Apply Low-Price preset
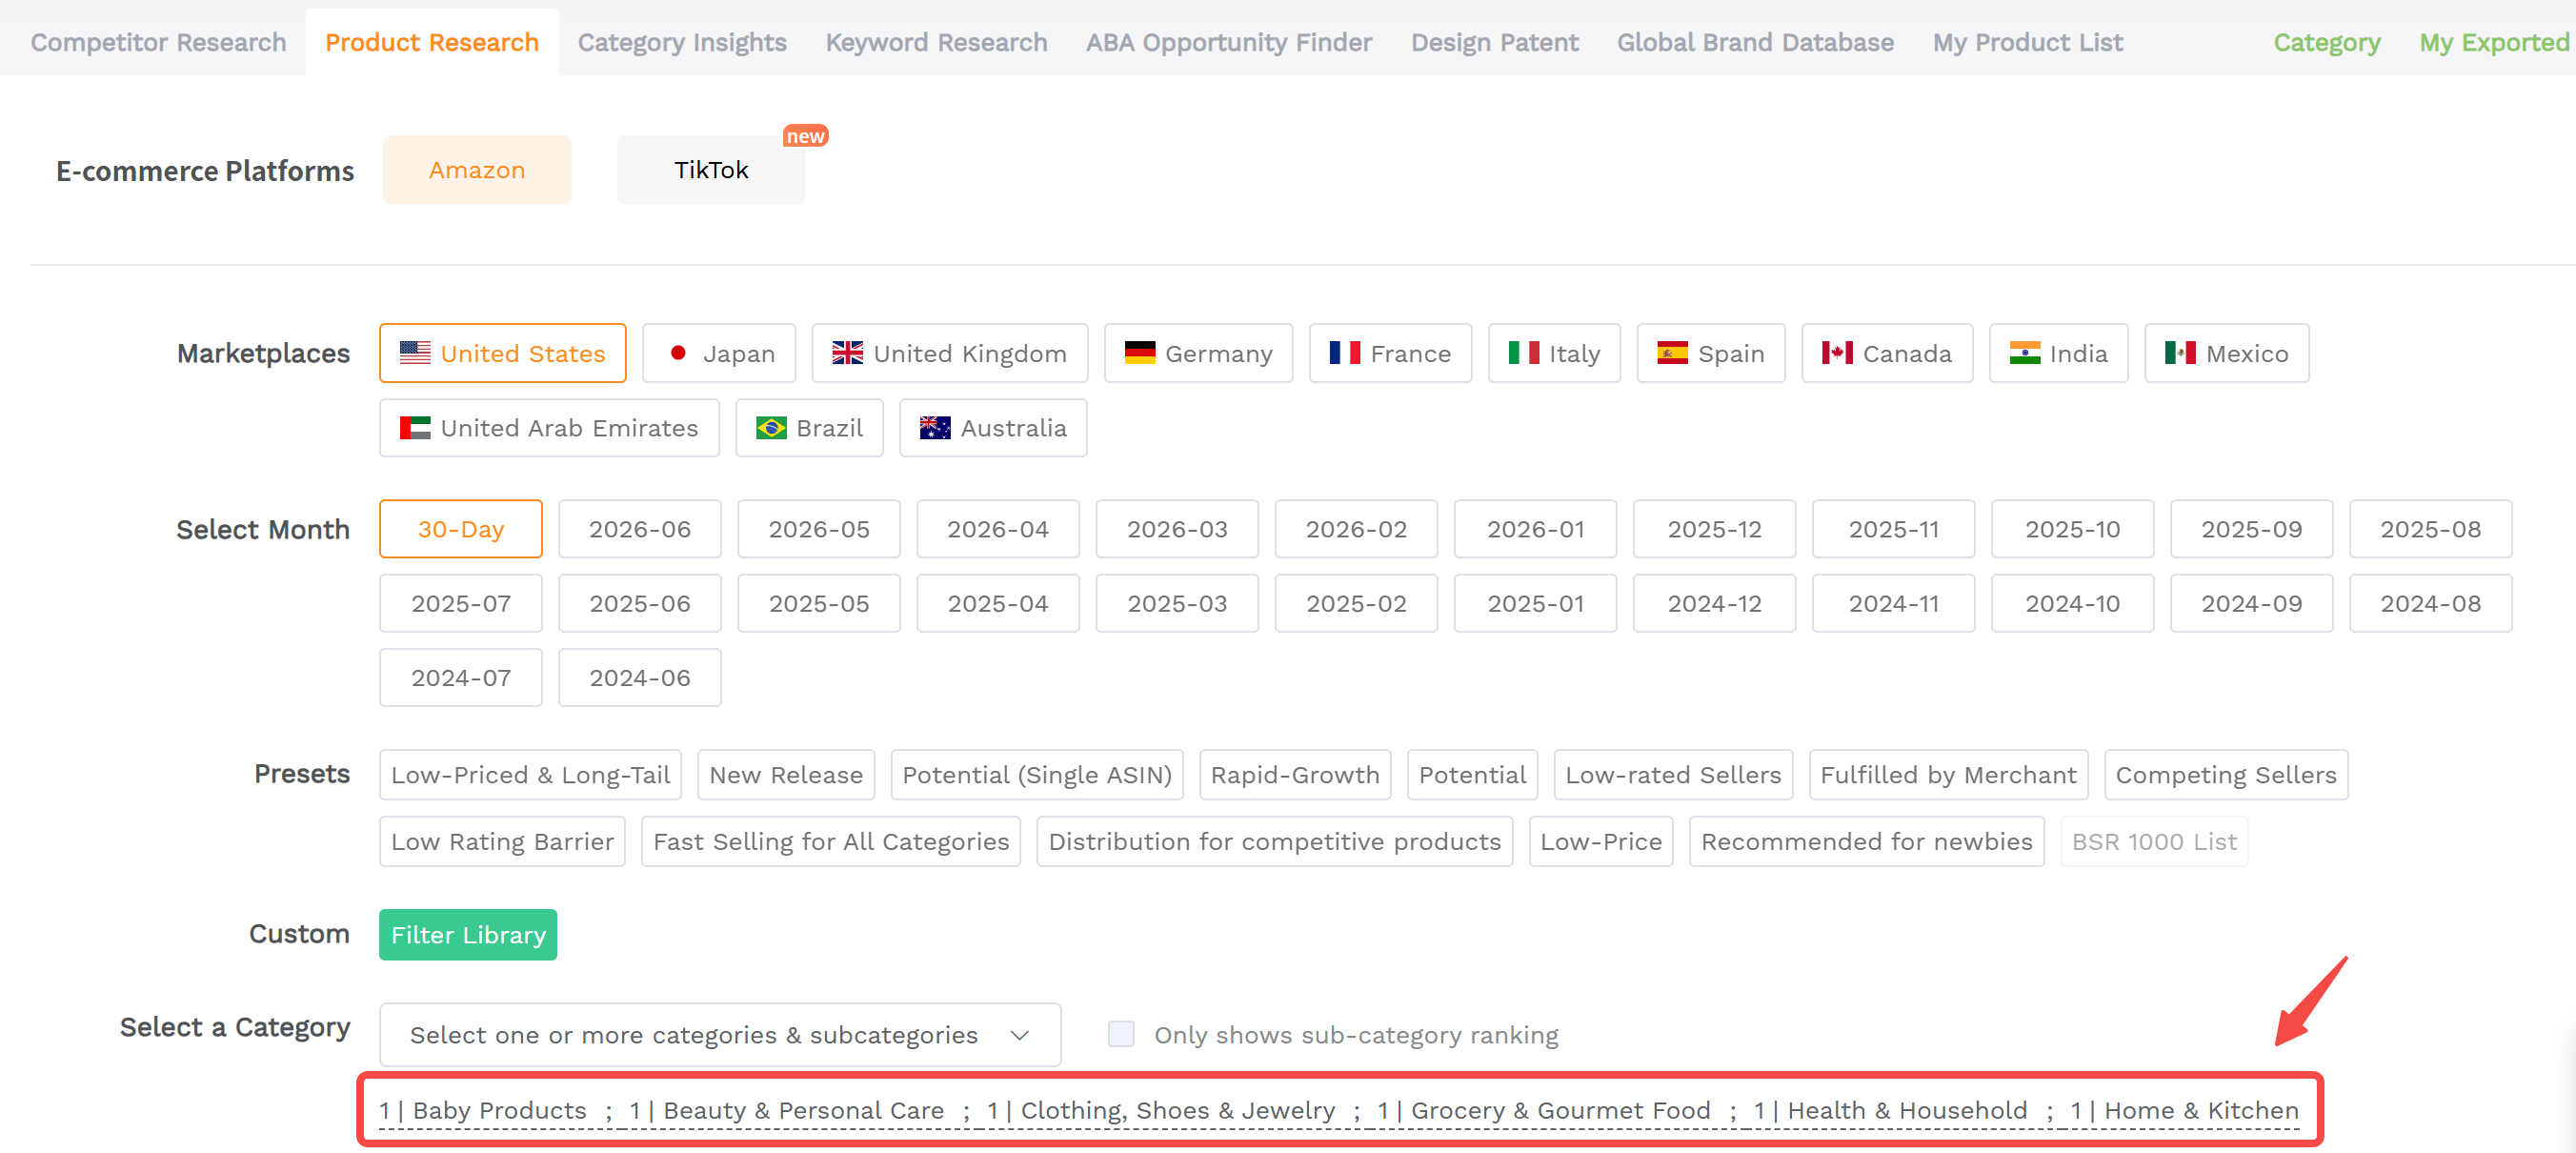The image size is (2576, 1153). pyautogui.click(x=1601, y=842)
